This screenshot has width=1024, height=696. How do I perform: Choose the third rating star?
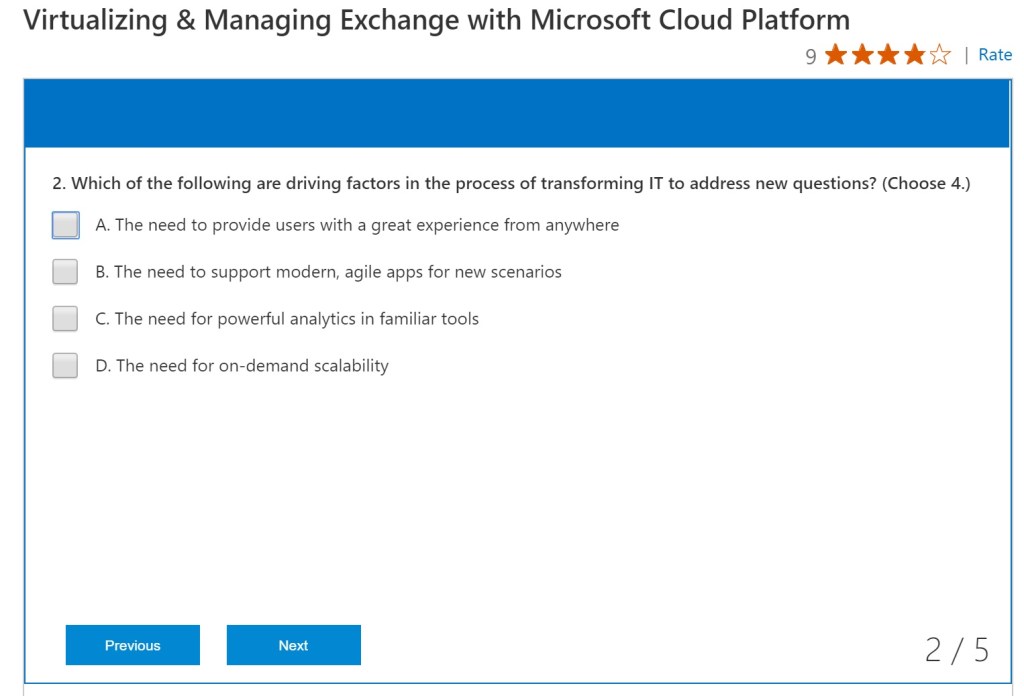[888, 55]
